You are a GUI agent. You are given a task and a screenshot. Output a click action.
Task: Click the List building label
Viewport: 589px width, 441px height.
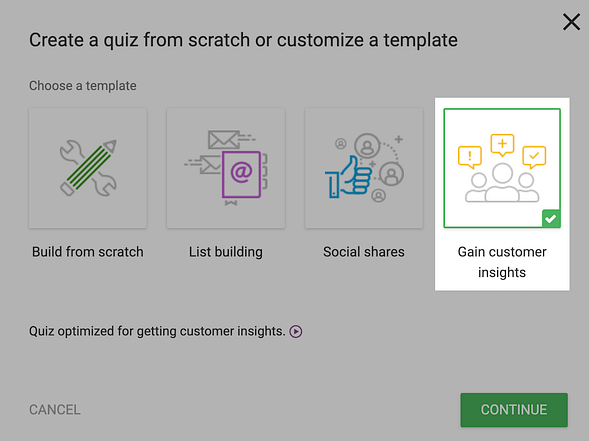click(x=226, y=252)
